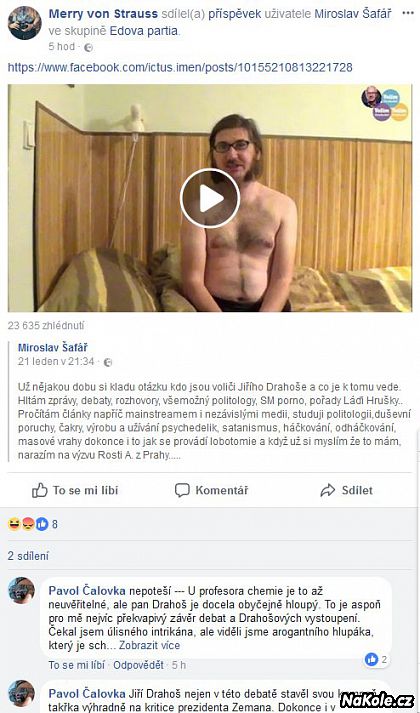Open the three-dot post options menu
The width and height of the screenshot is (420, 713).
coord(408,13)
